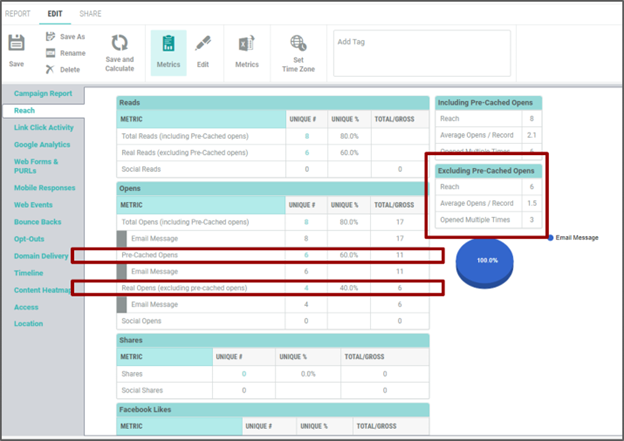Click the blue Email Message legend dot
The height and width of the screenshot is (441, 624).
click(x=550, y=237)
